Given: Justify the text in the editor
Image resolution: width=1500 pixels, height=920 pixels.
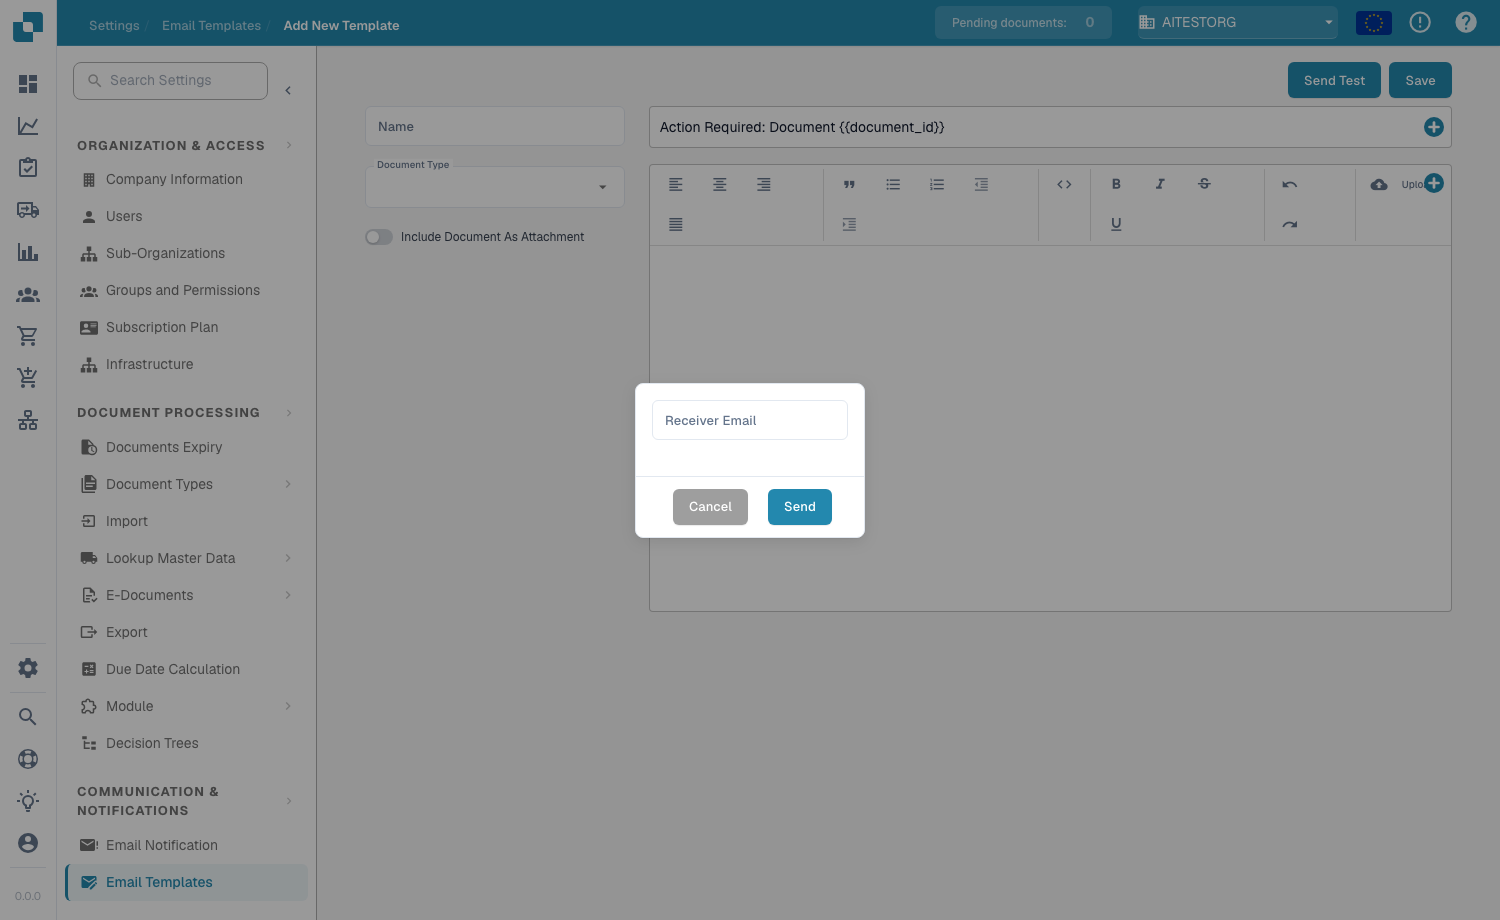Looking at the screenshot, I should (676, 224).
